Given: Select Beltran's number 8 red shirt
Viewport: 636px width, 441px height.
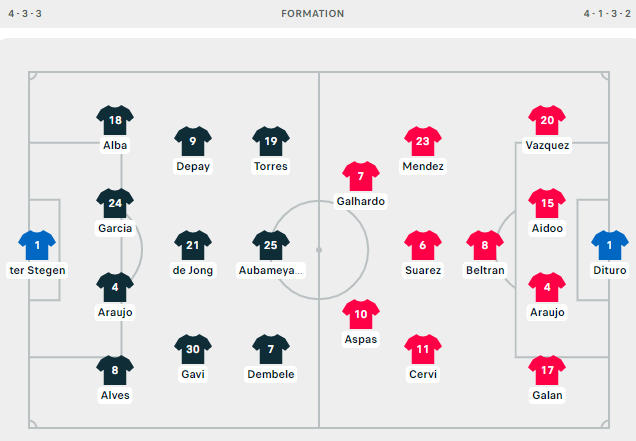Looking at the screenshot, I should pyautogui.click(x=485, y=245).
